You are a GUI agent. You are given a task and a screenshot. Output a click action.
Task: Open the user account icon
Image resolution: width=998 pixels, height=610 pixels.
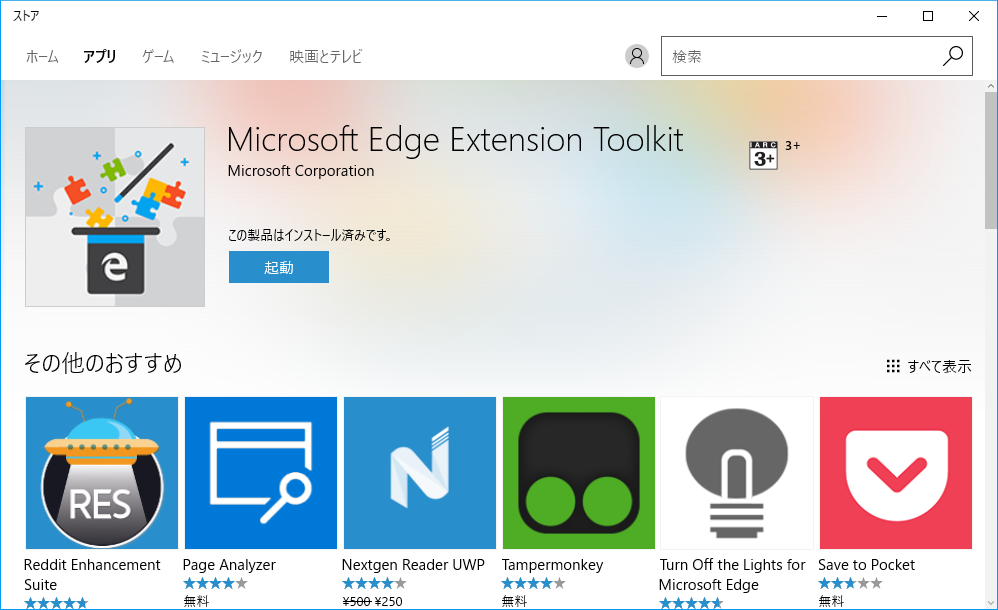tap(636, 56)
